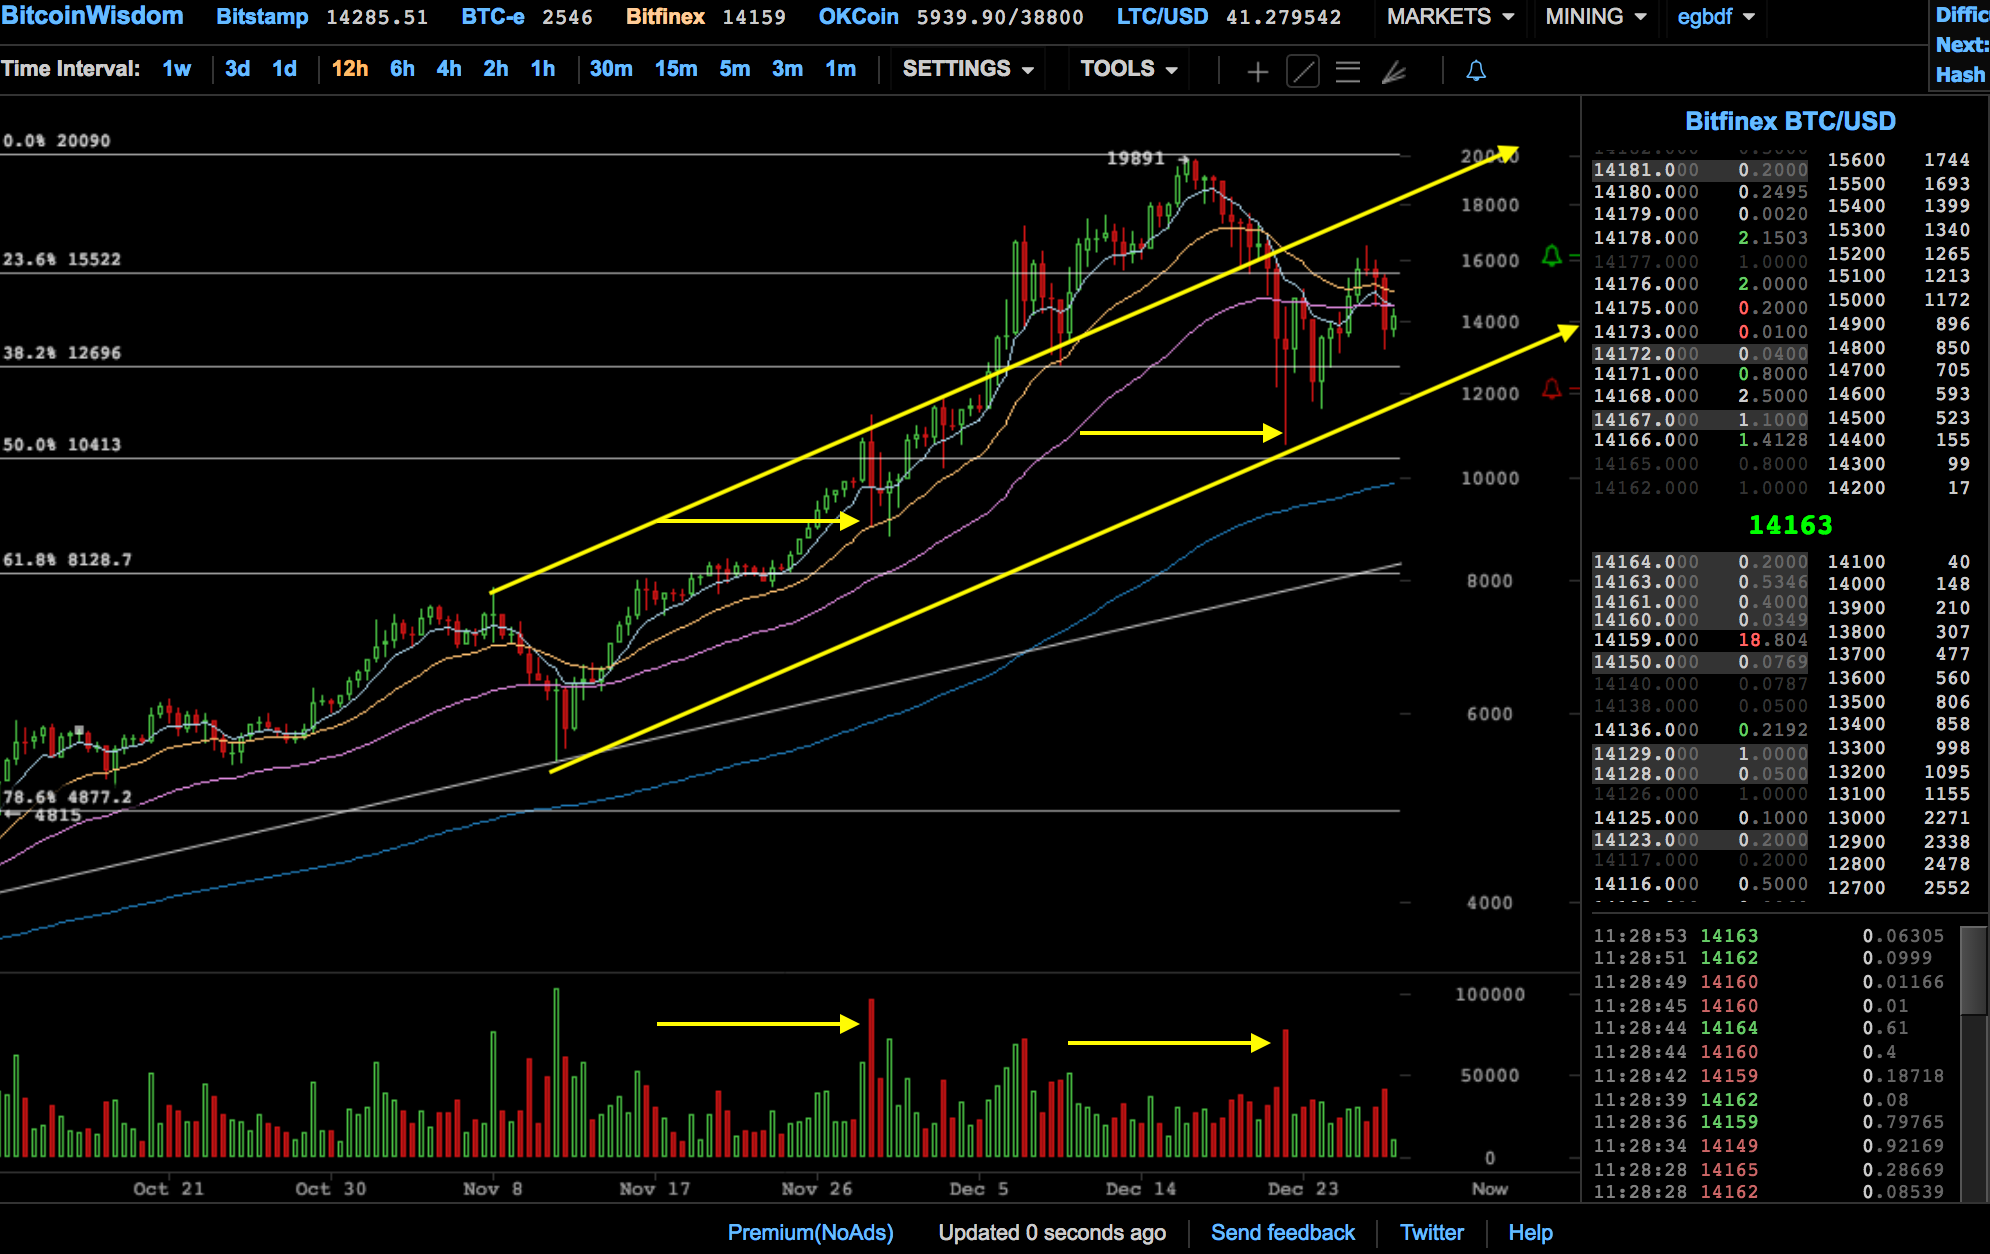Expand the SETTINGS menu
The width and height of the screenshot is (1990, 1254).
967,69
